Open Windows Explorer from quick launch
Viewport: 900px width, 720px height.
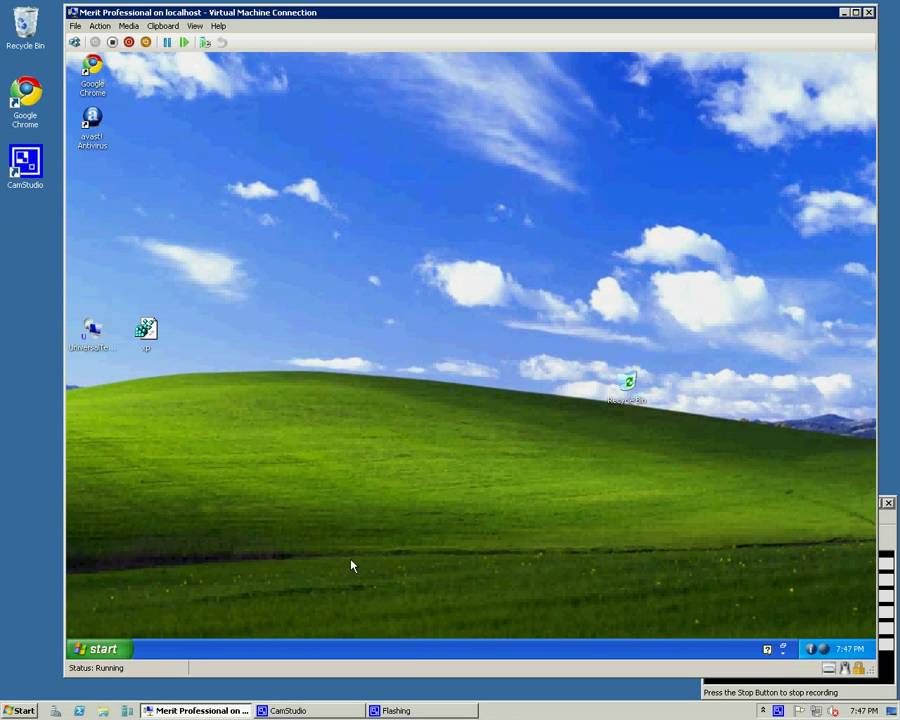coord(103,711)
